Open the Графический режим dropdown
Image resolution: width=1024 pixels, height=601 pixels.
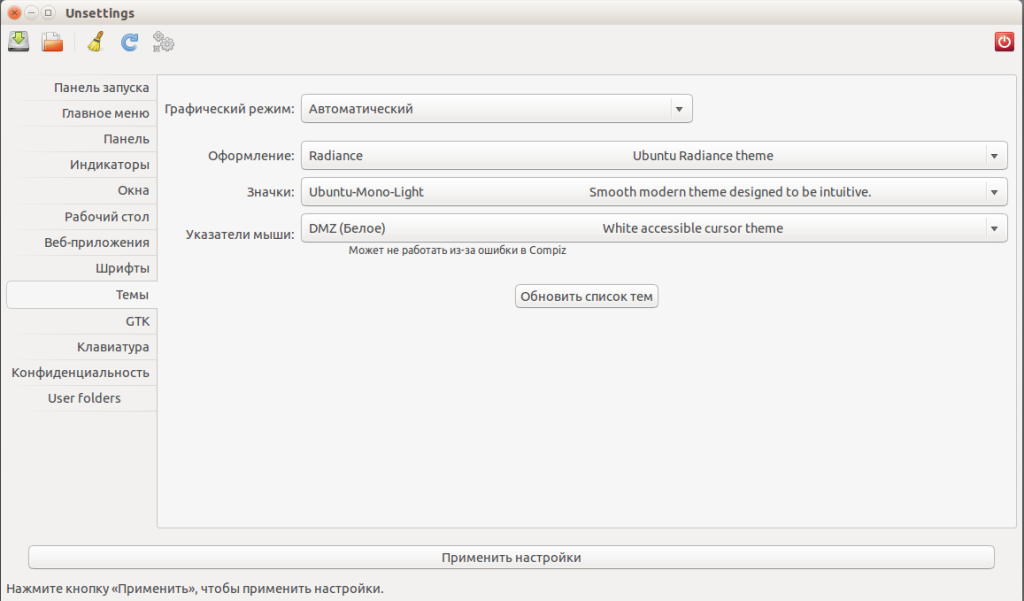(496, 109)
